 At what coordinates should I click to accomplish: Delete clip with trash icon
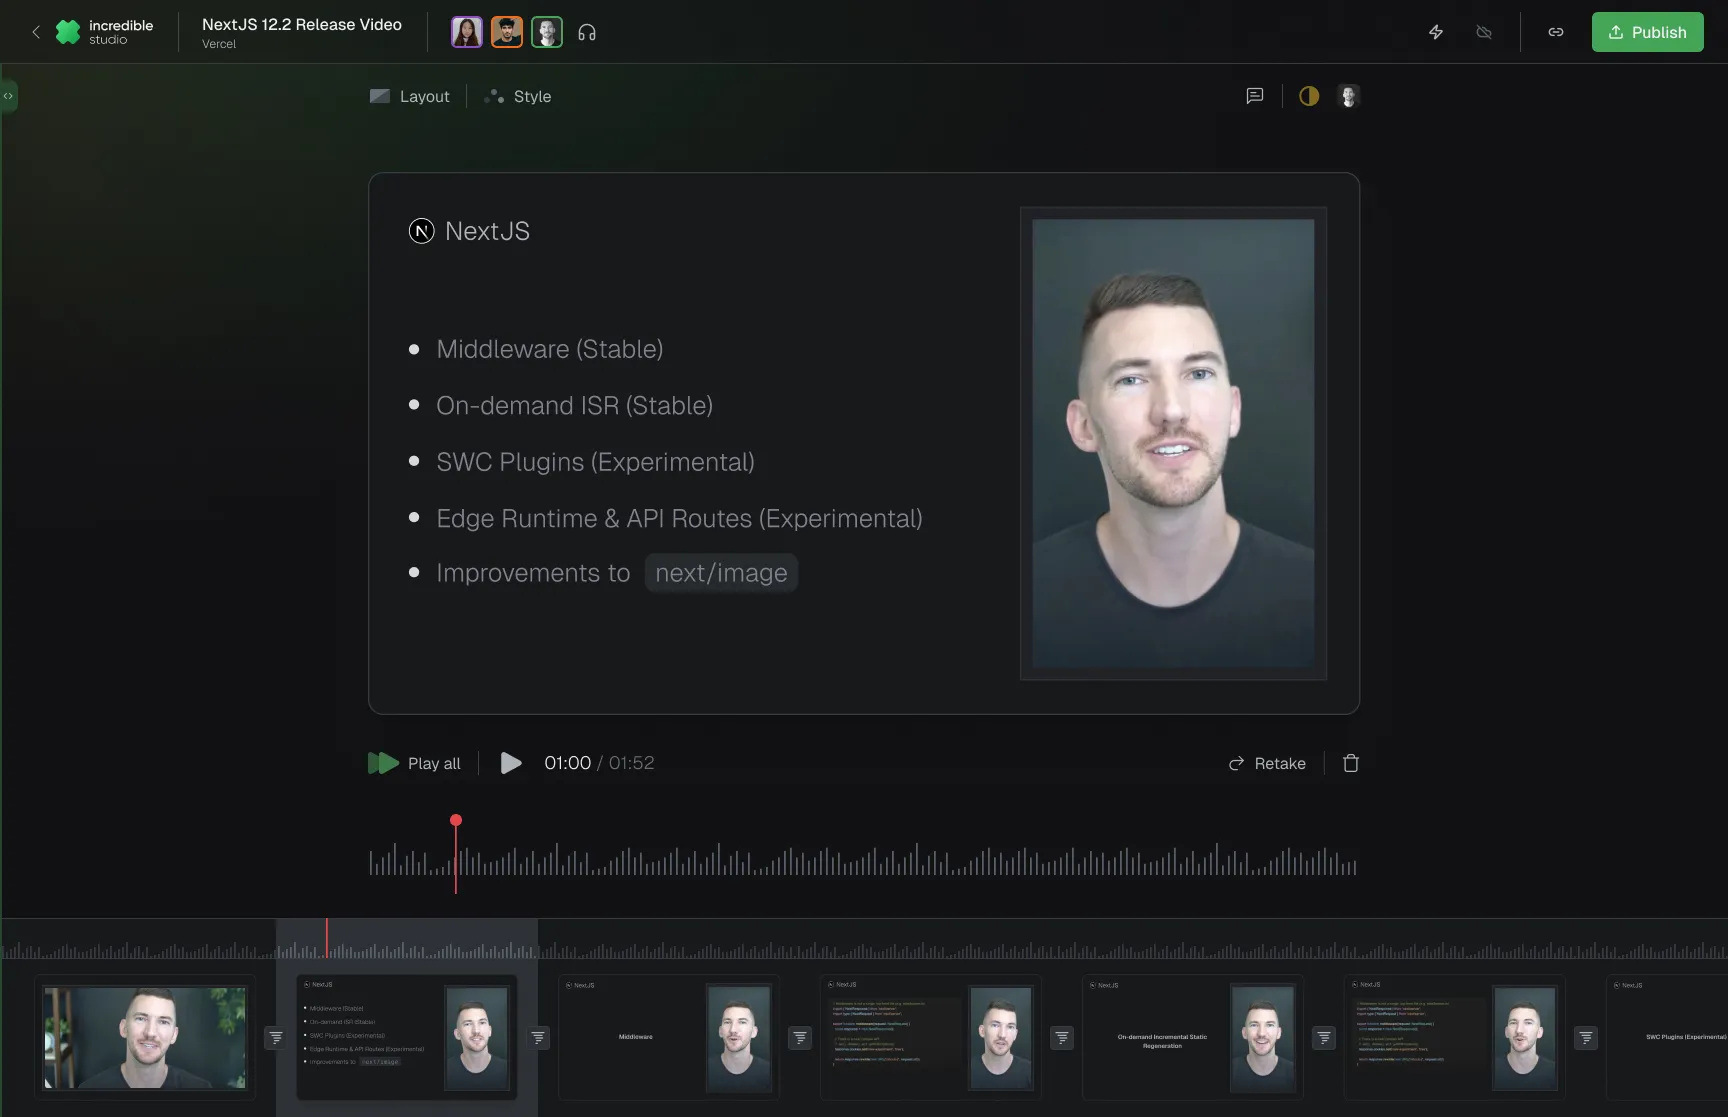(x=1350, y=763)
